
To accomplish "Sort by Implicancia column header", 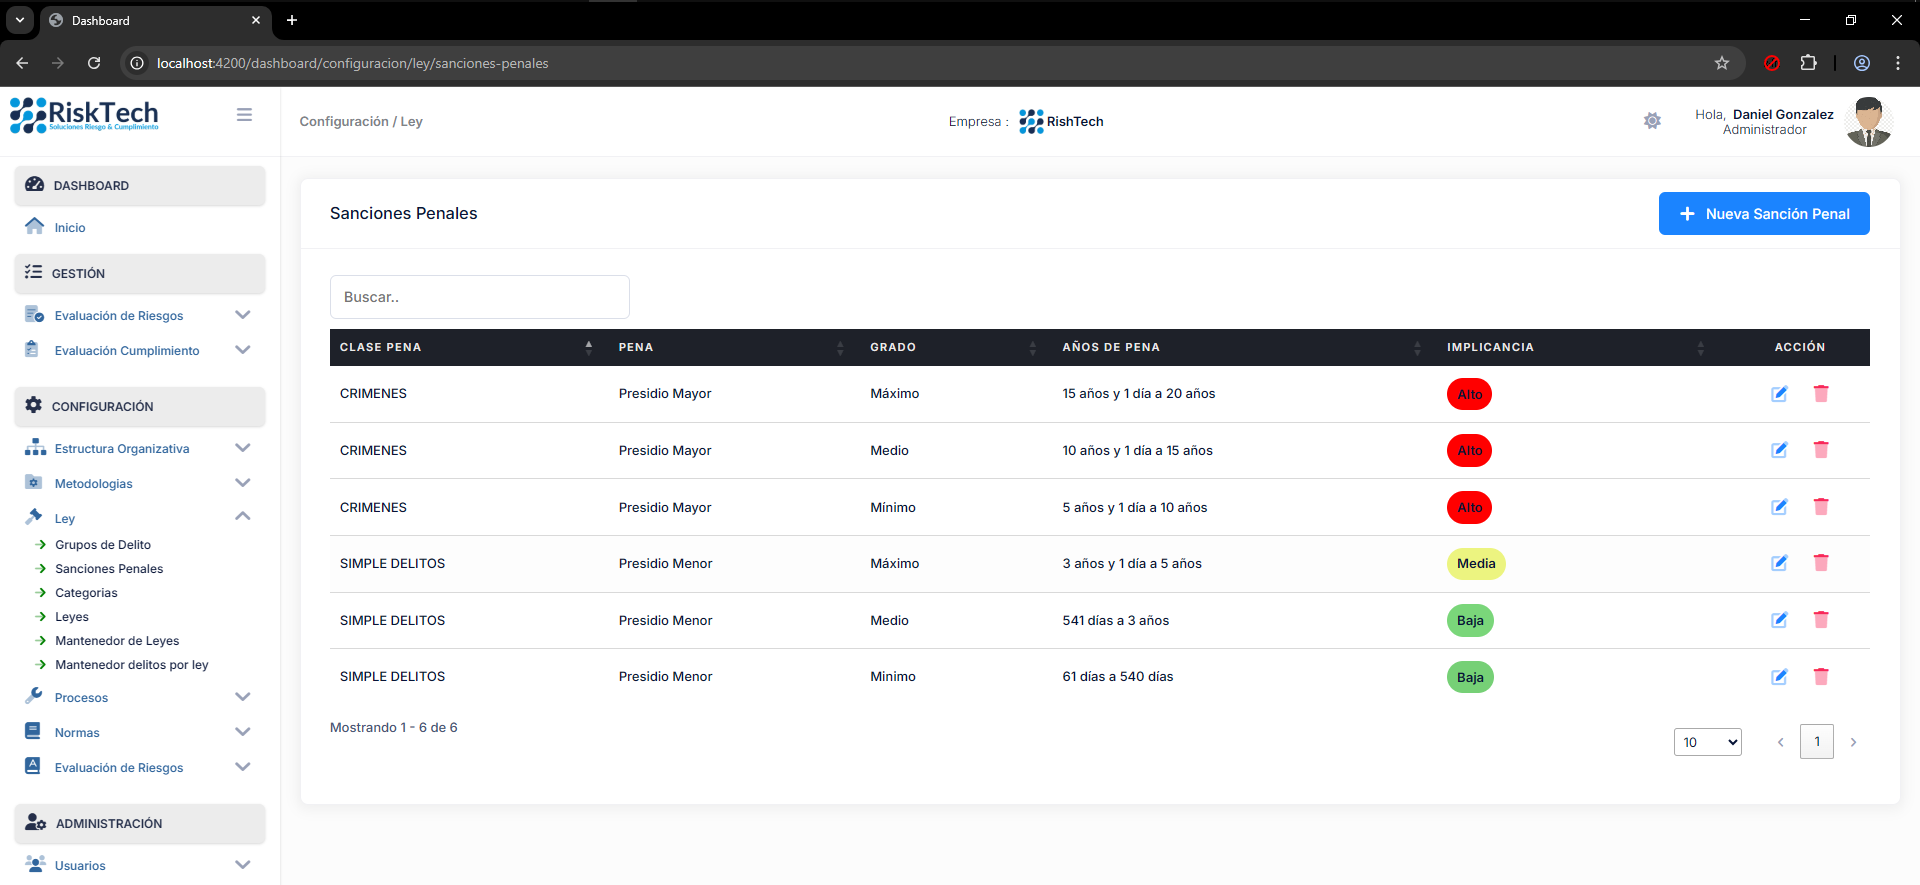I will (1700, 347).
